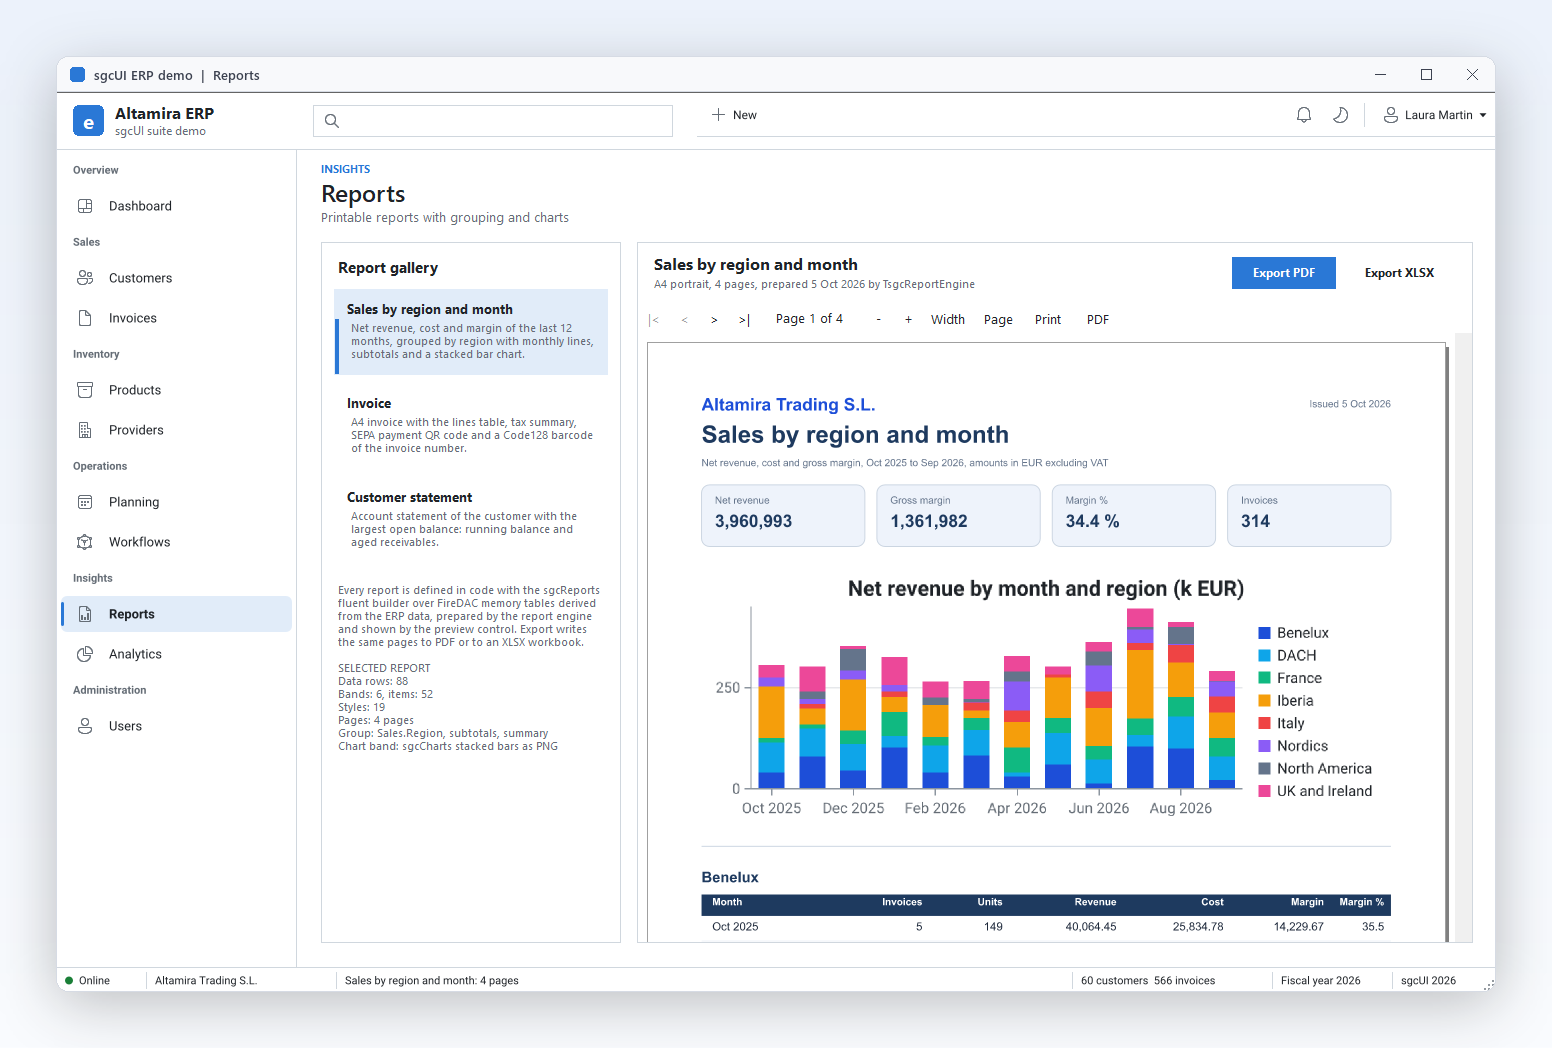Screen dimensions: 1552x1048
Task: Select the Sales by region and month report
Action: click(471, 332)
